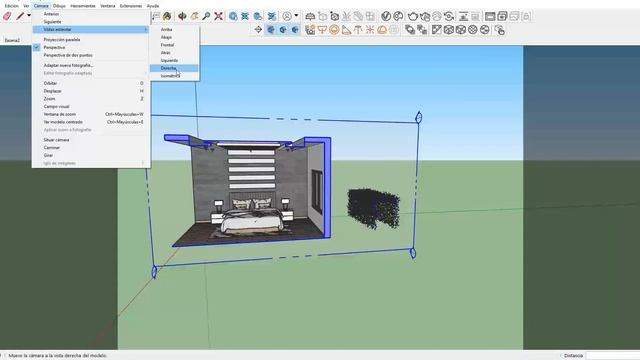
Task: Open the Edición menu
Action: coord(11,6)
